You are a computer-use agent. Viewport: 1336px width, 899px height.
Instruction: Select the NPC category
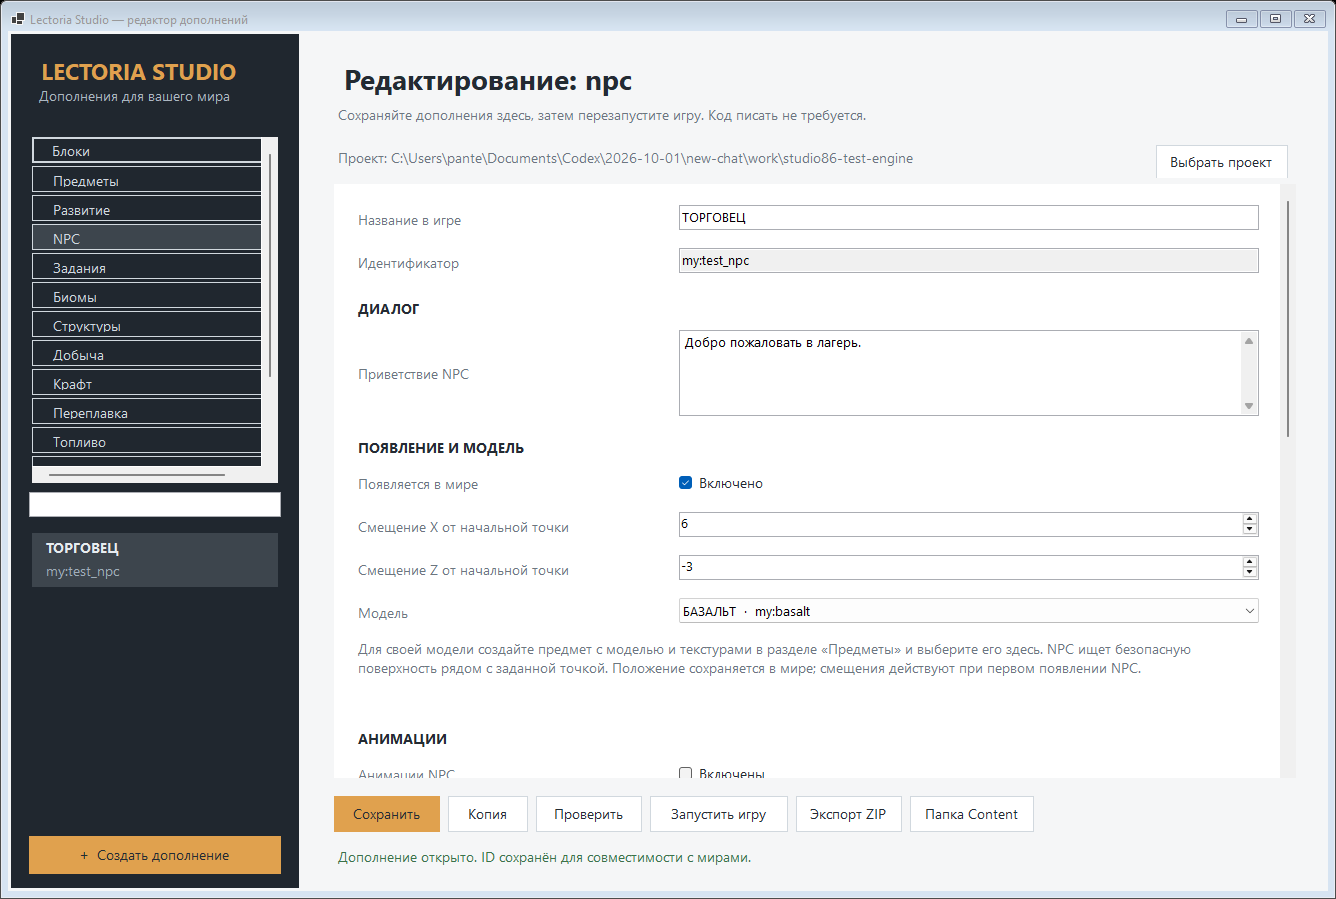pos(147,238)
